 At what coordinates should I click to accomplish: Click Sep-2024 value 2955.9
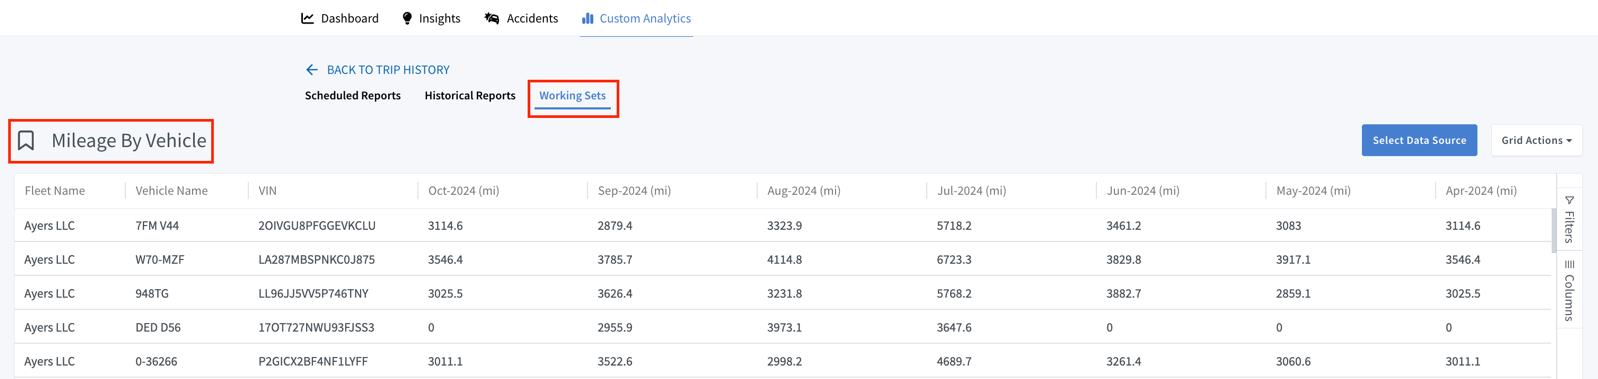[615, 328]
